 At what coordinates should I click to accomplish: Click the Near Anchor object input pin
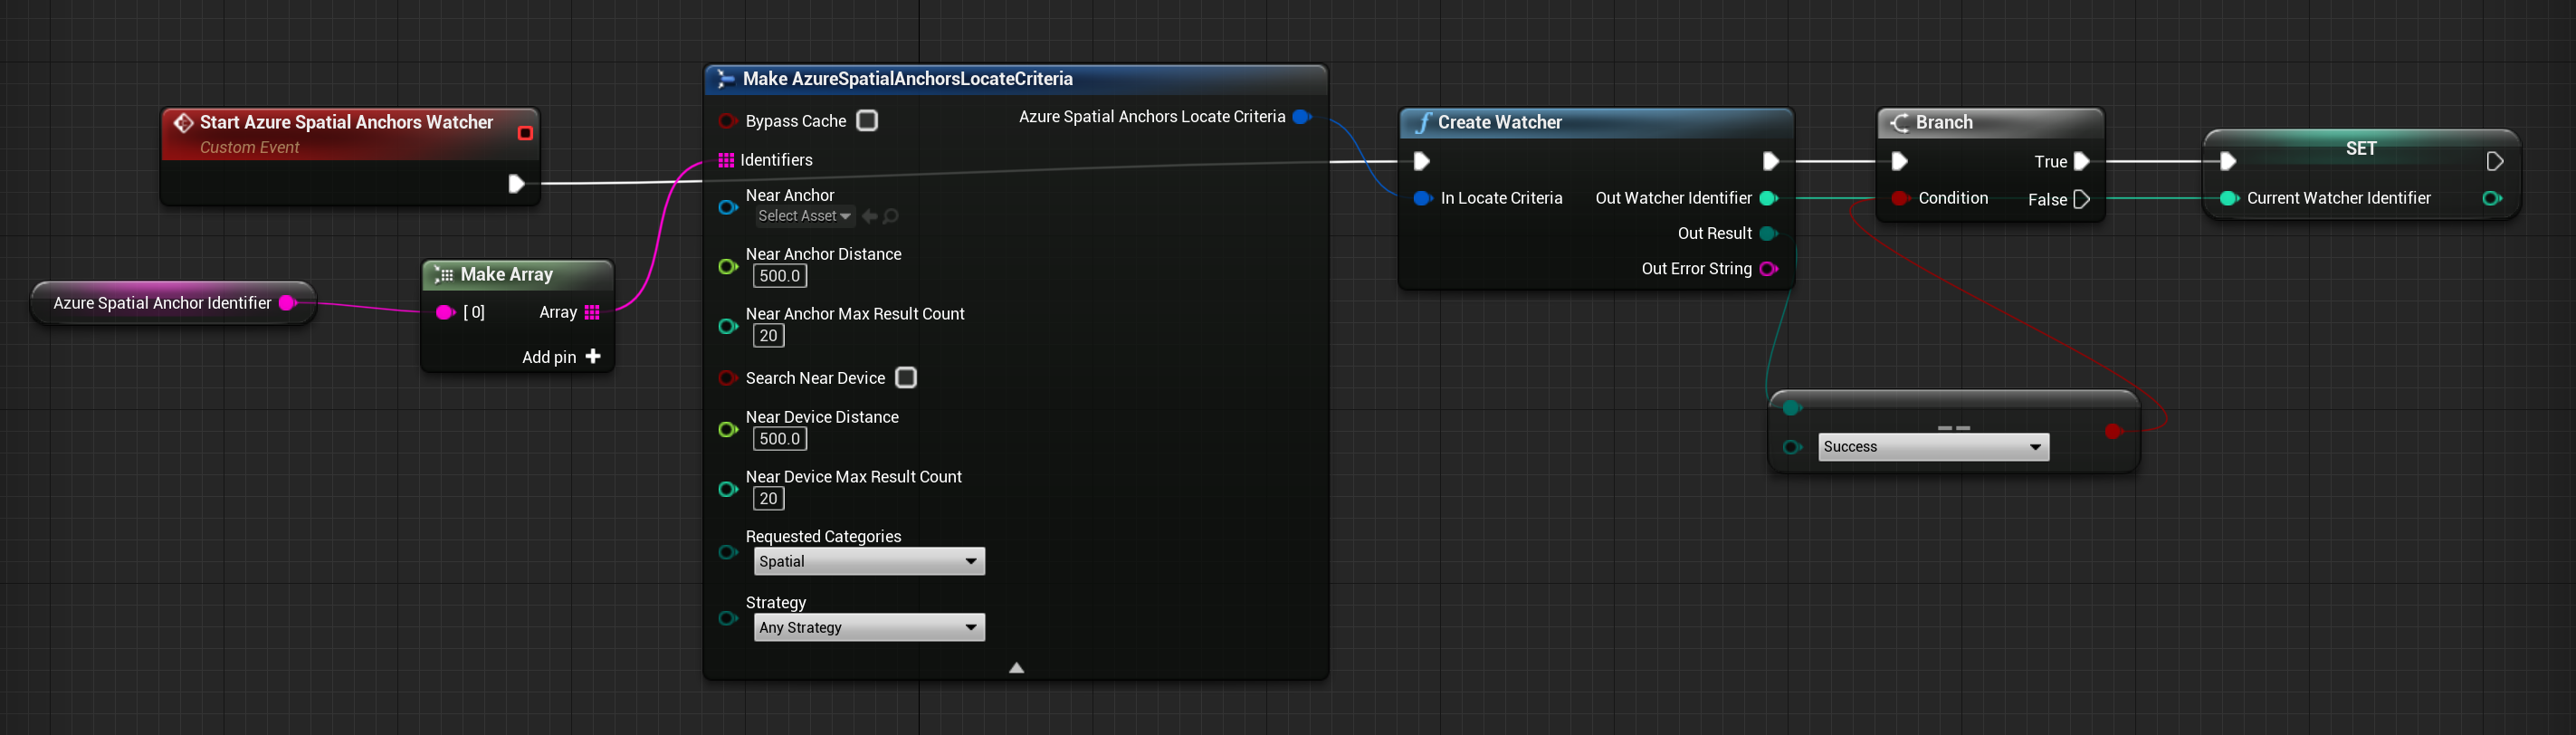pyautogui.click(x=728, y=207)
